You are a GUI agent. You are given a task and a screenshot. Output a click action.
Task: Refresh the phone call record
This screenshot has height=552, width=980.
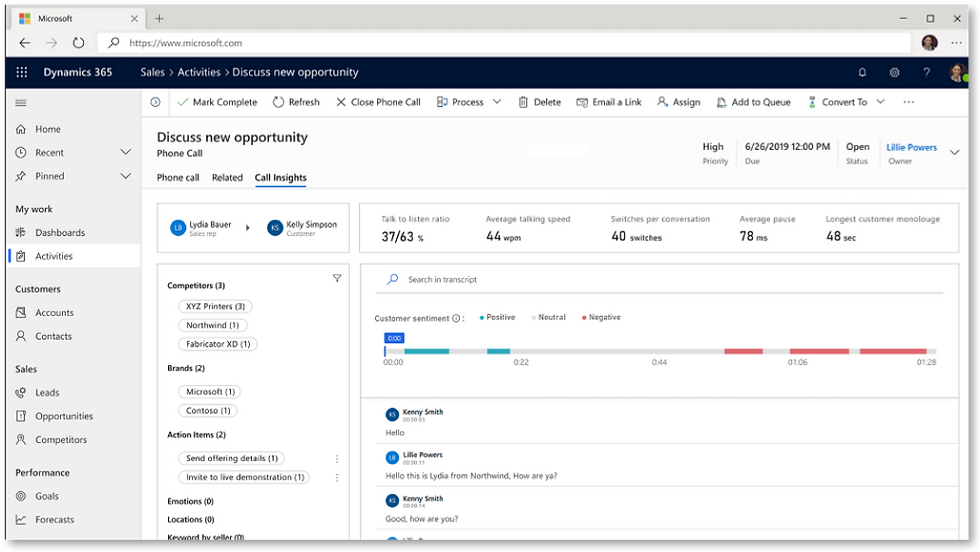tap(296, 102)
